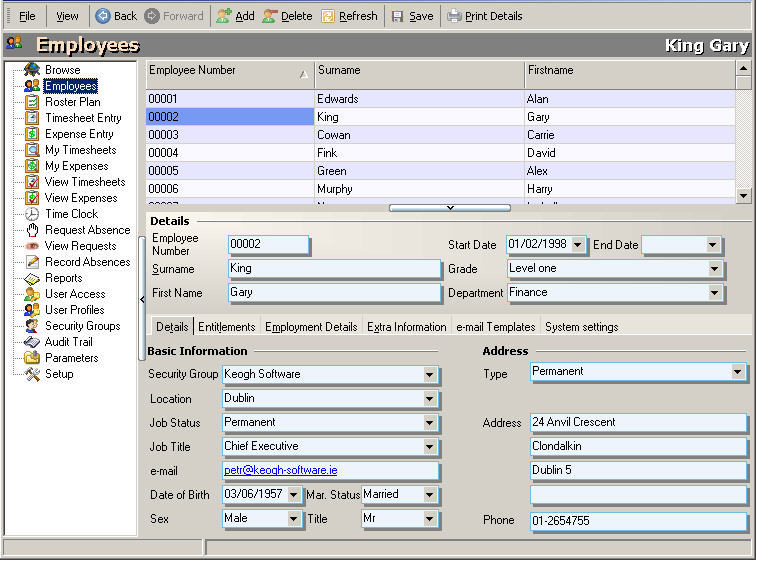
Task: Switch to the Extra Information tab
Action: (407, 327)
